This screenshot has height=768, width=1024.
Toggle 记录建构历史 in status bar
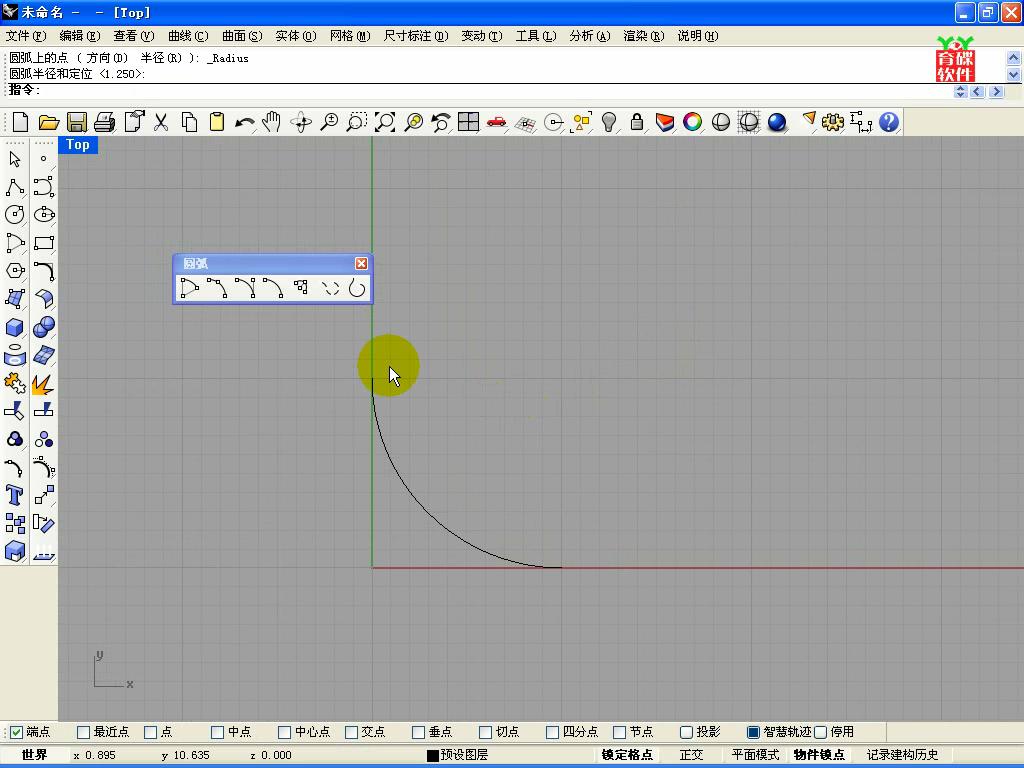point(903,755)
